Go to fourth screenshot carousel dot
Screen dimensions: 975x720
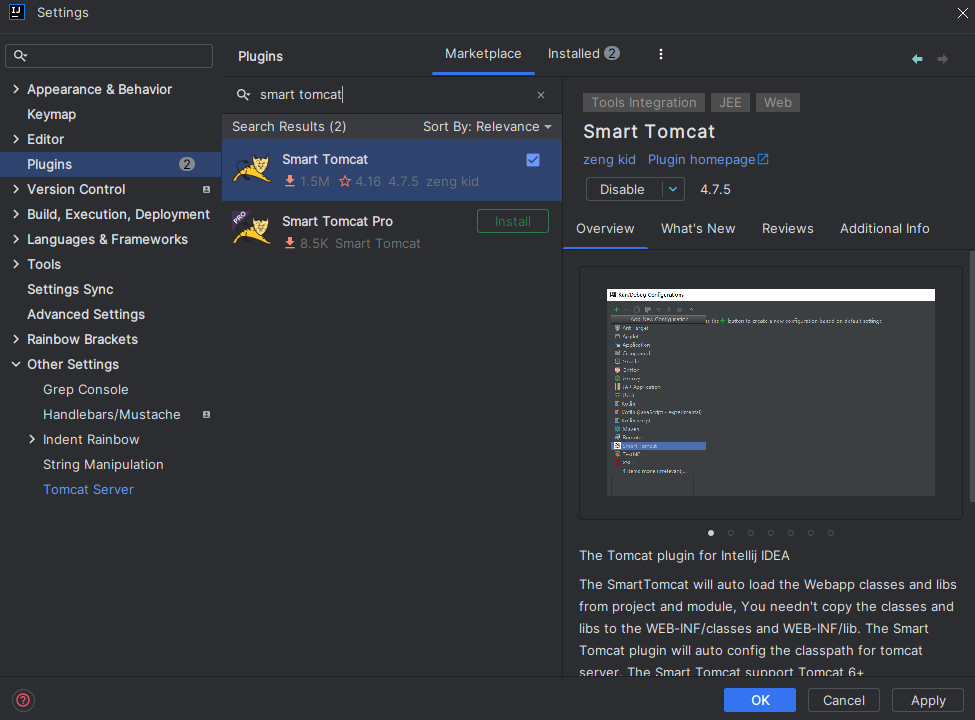(770, 533)
